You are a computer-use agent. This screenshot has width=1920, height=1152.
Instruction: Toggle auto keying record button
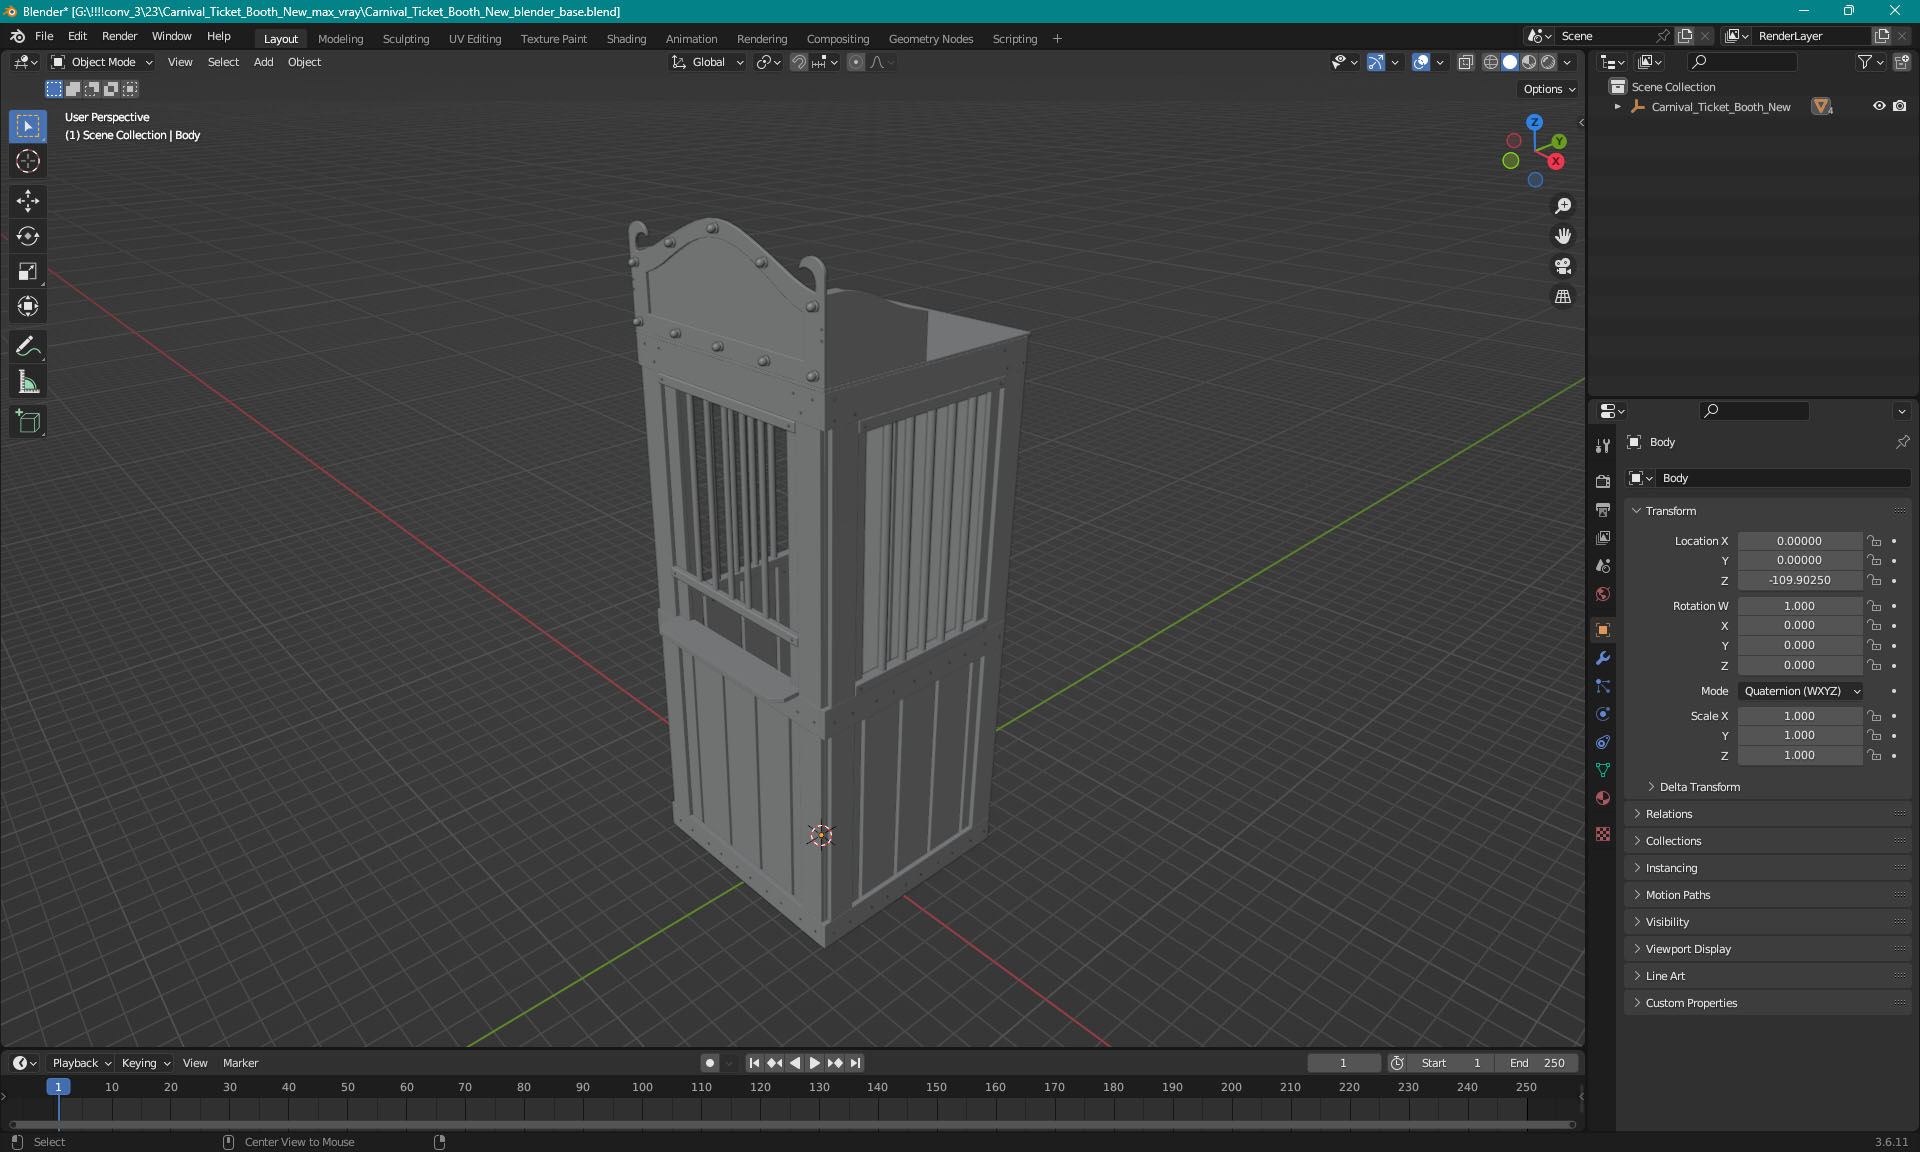[709, 1063]
